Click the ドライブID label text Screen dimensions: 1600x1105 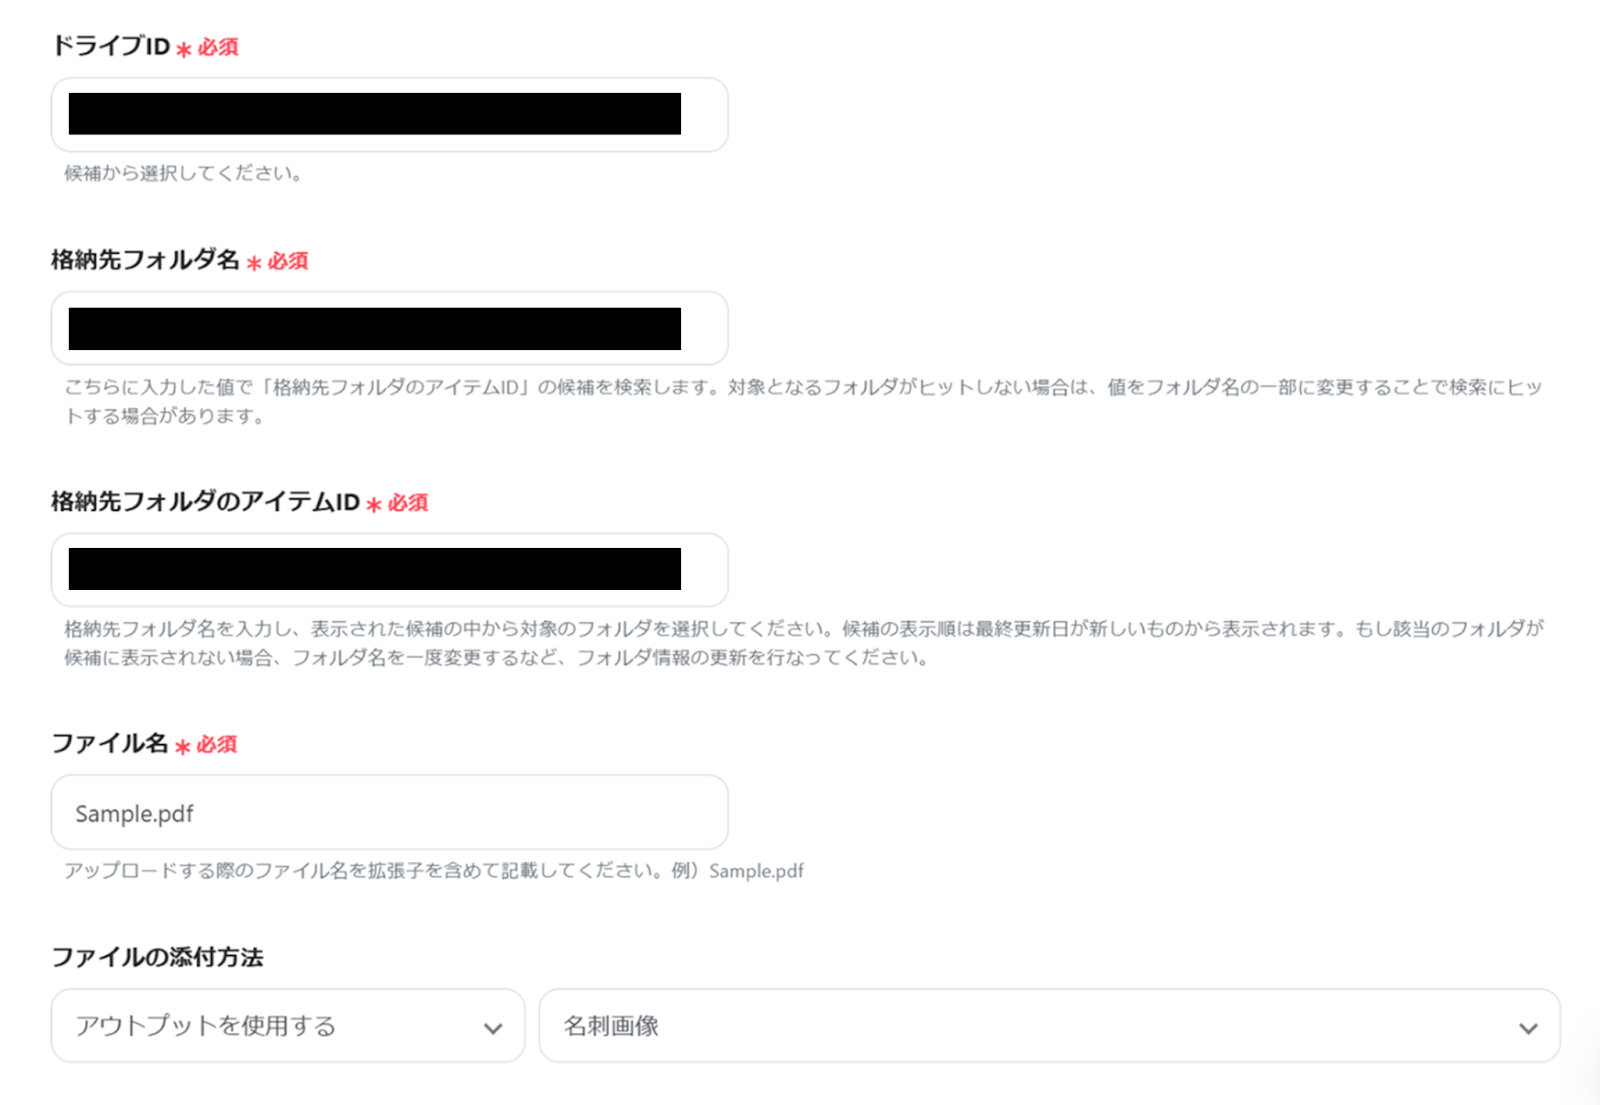111,46
